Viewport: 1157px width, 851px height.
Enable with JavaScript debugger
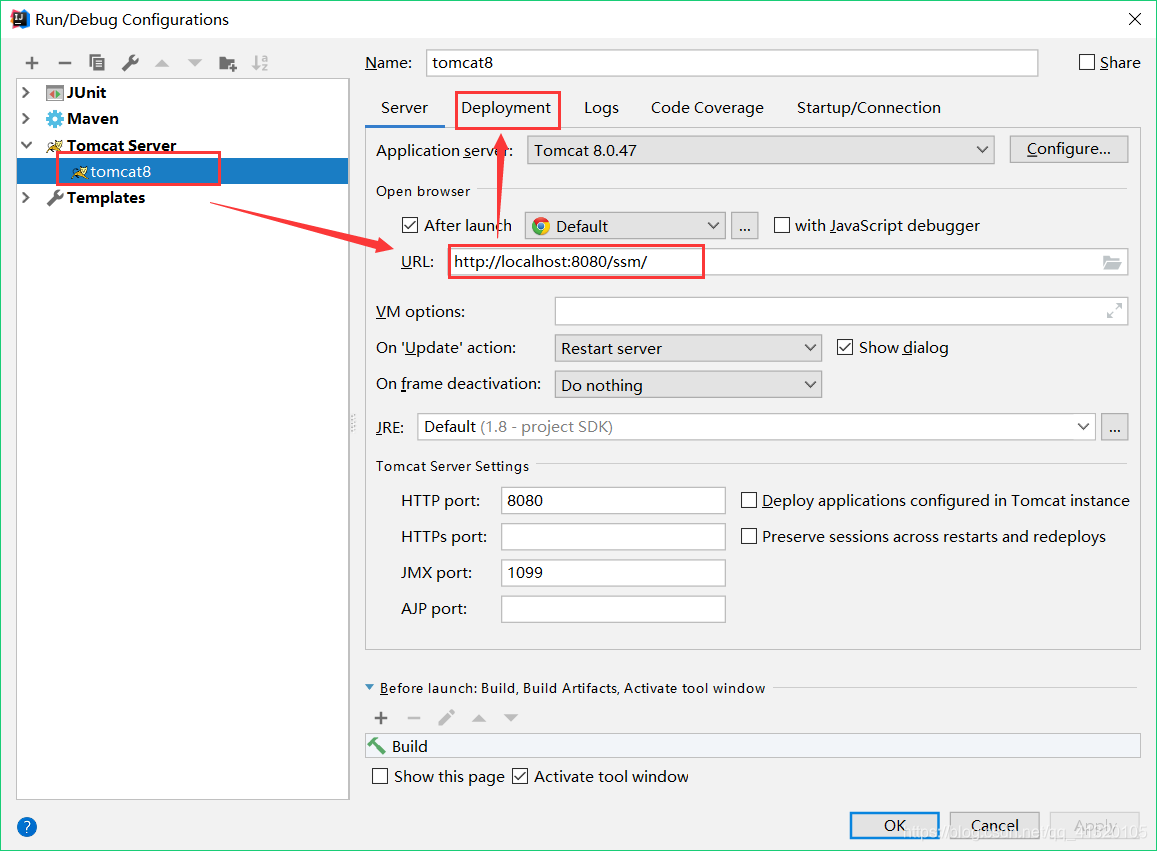click(x=781, y=225)
